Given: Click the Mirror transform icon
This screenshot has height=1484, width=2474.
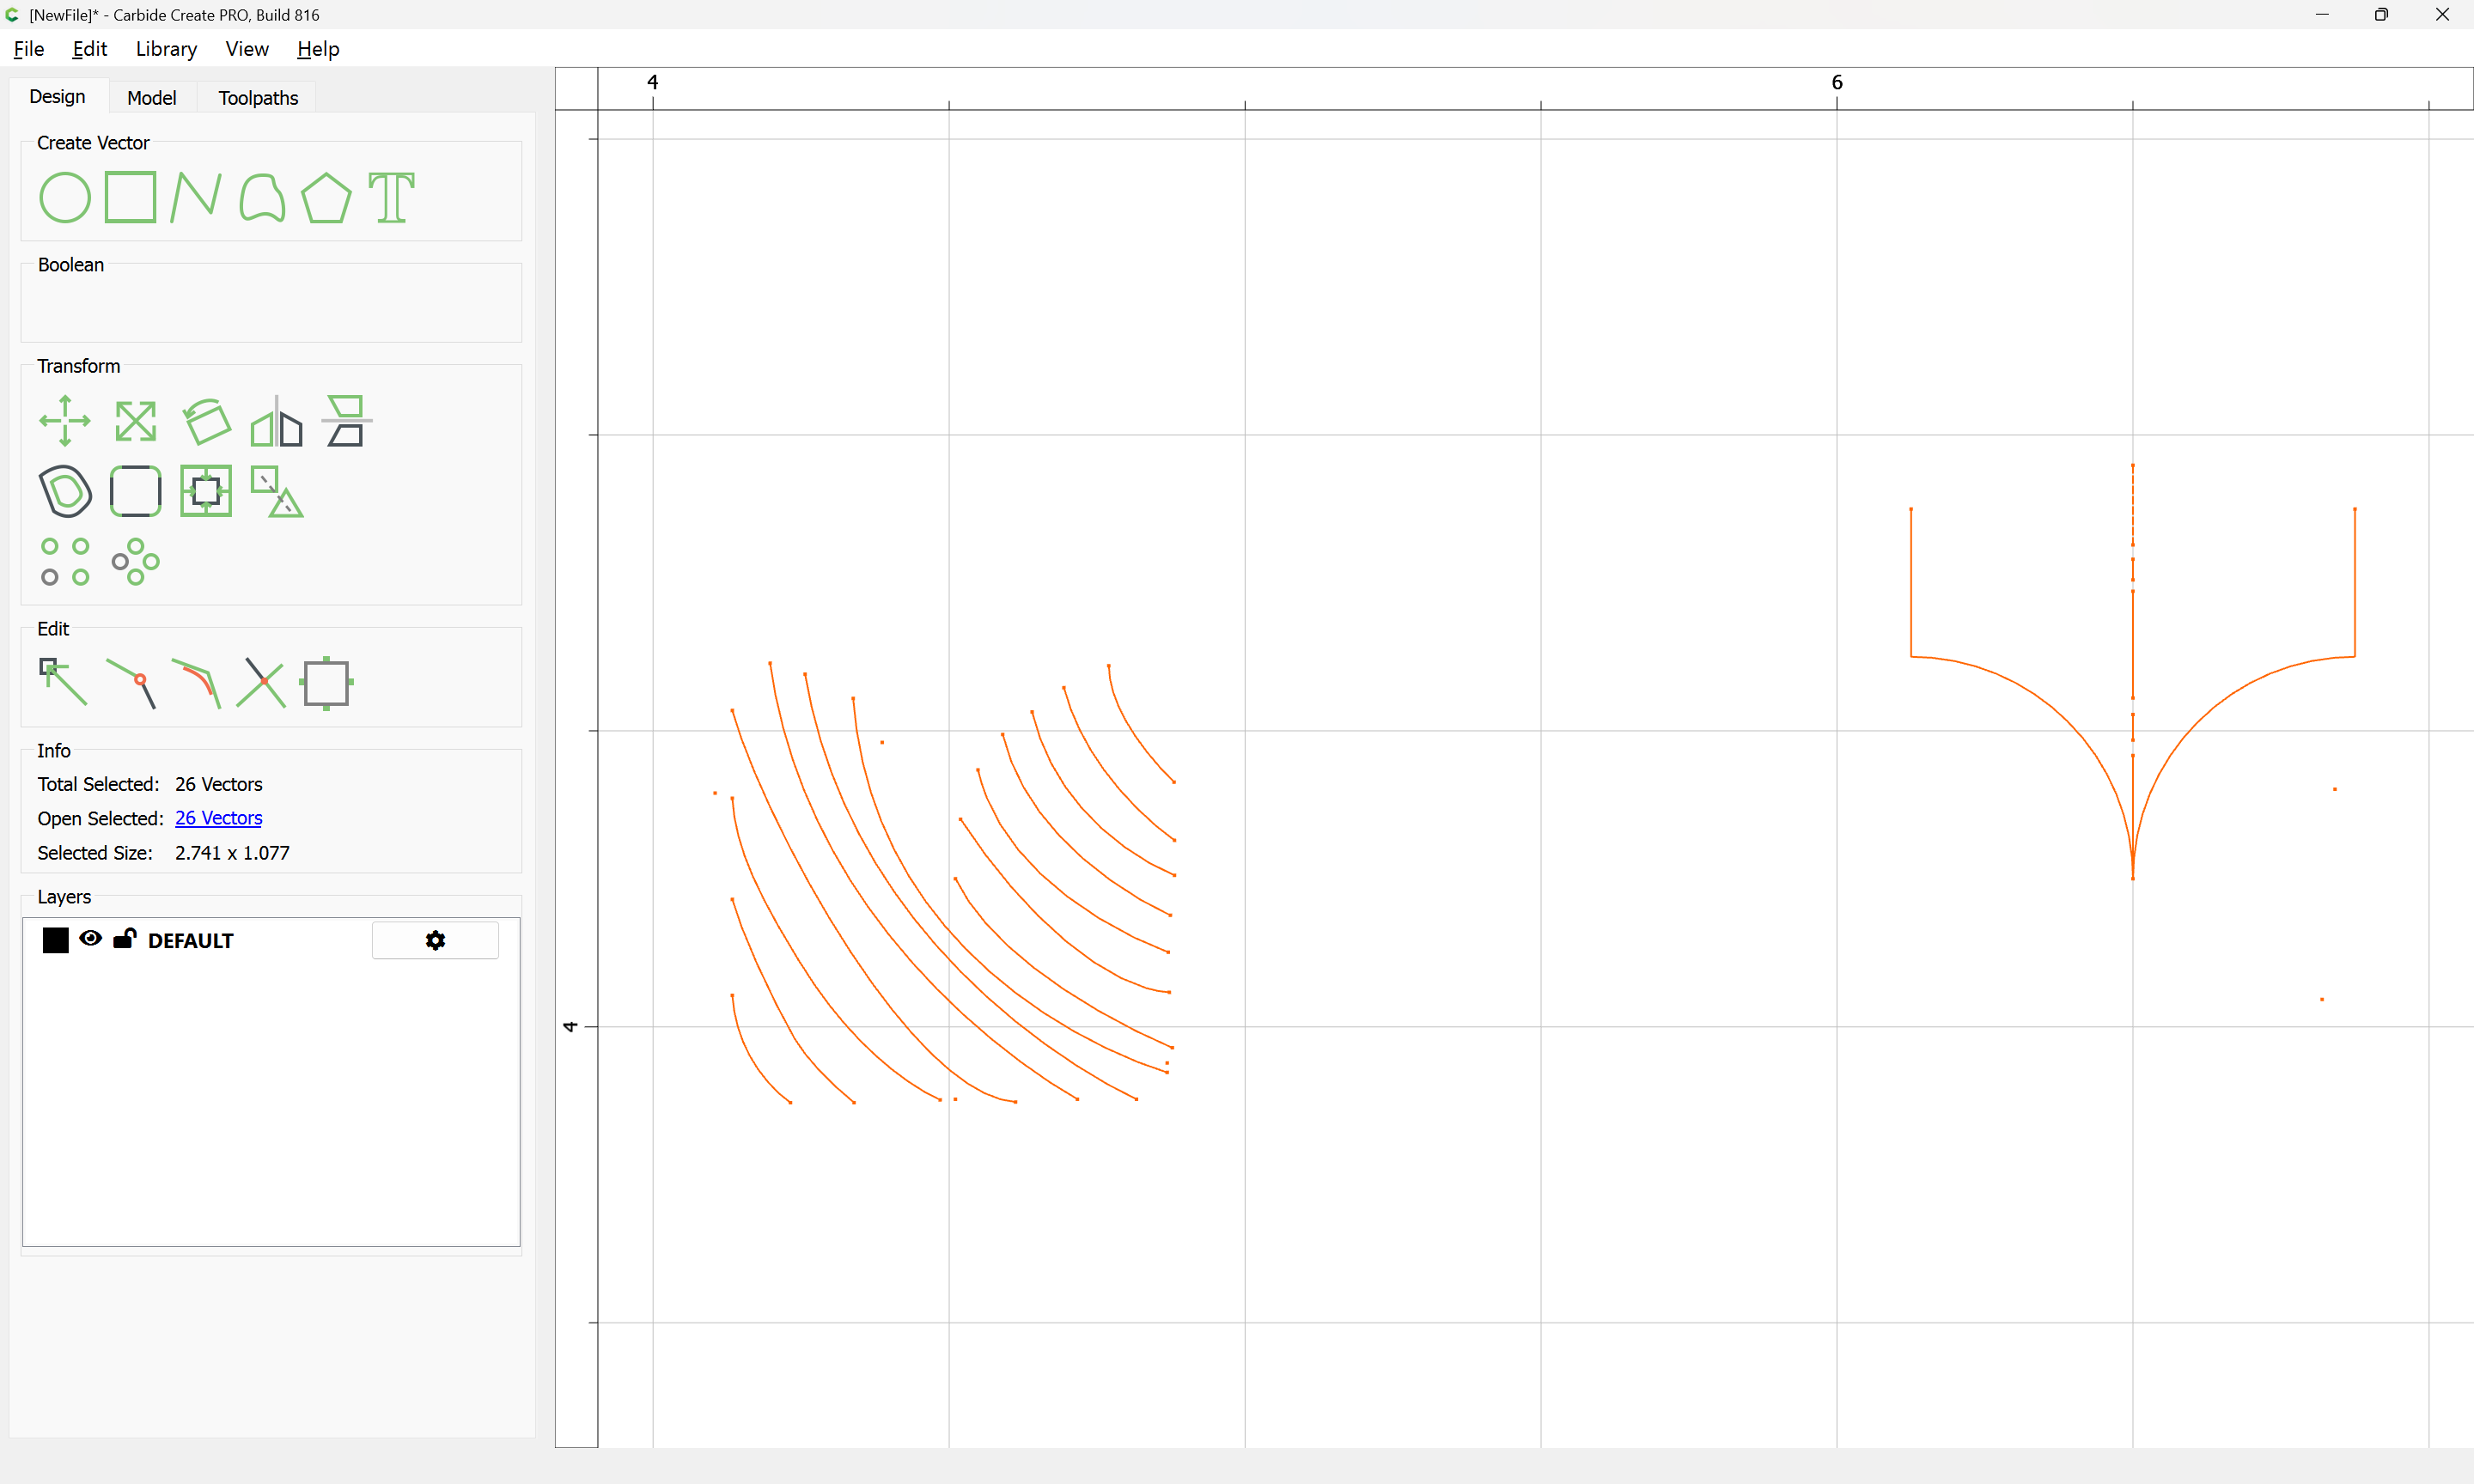Looking at the screenshot, I should [x=276, y=421].
